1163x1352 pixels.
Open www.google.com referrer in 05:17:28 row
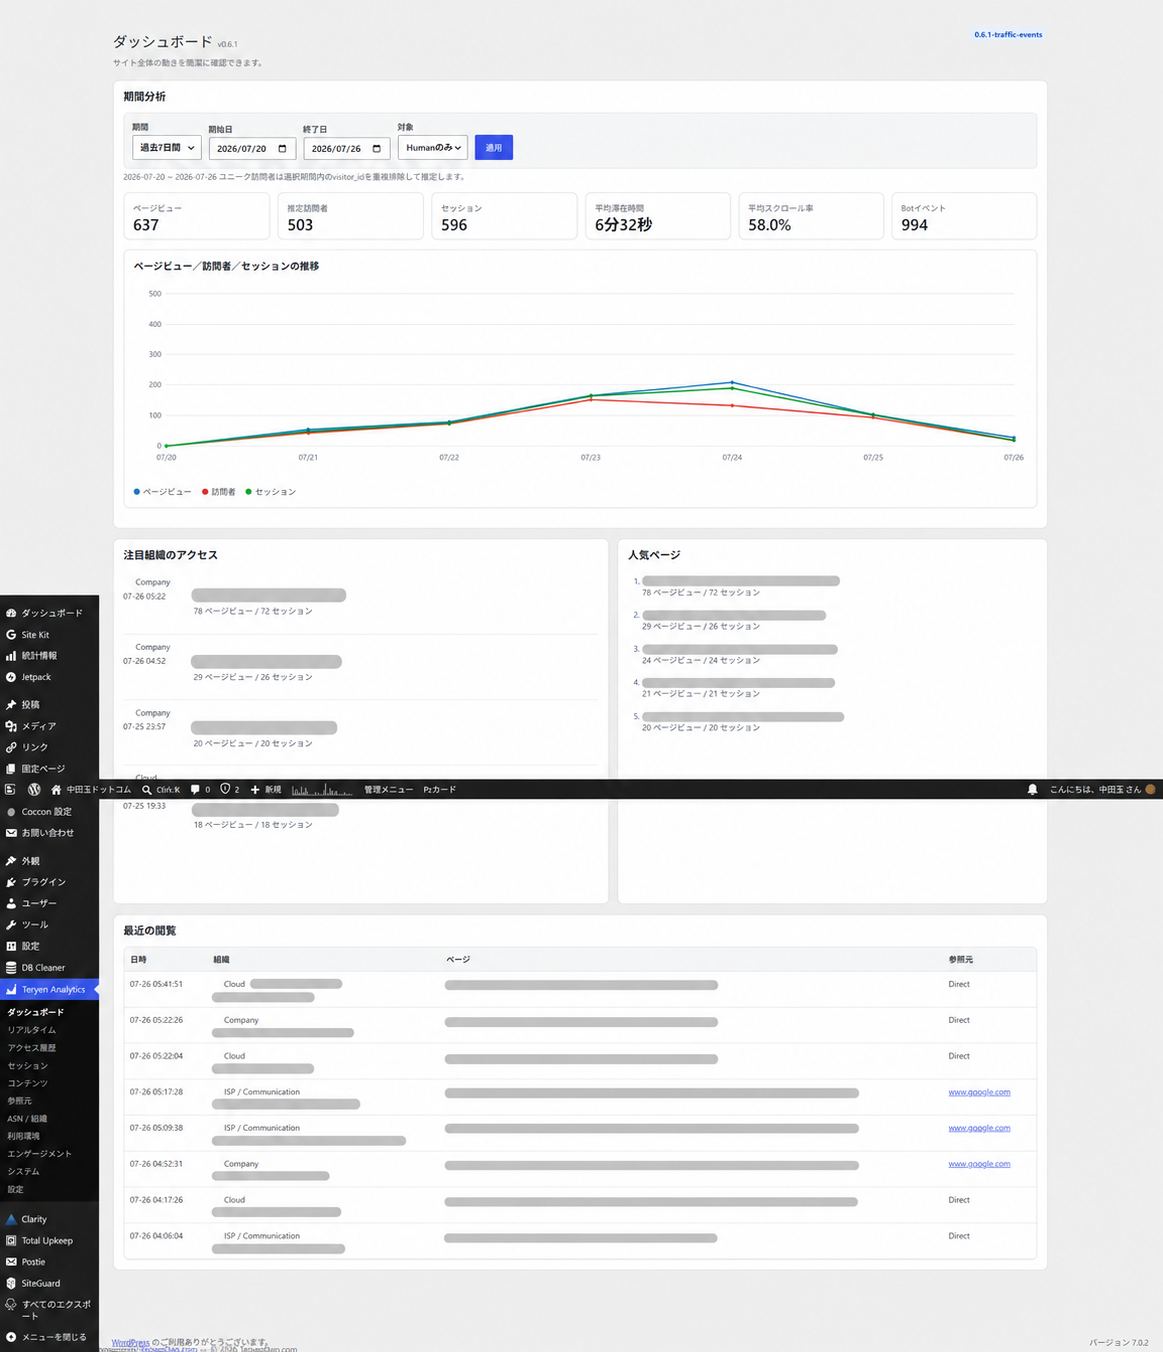979,1092
